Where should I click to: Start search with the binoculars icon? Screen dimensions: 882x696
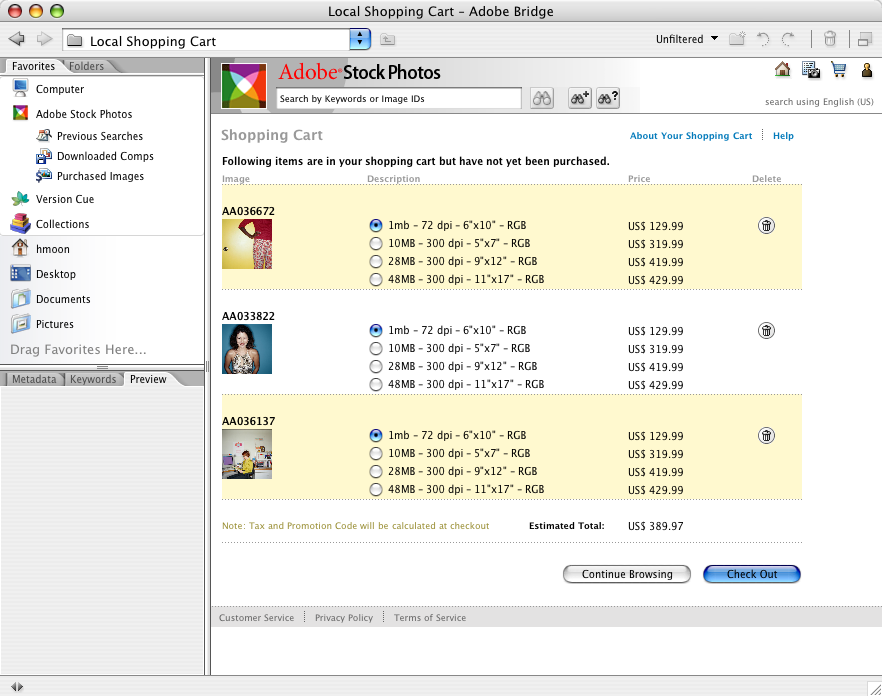click(x=542, y=98)
